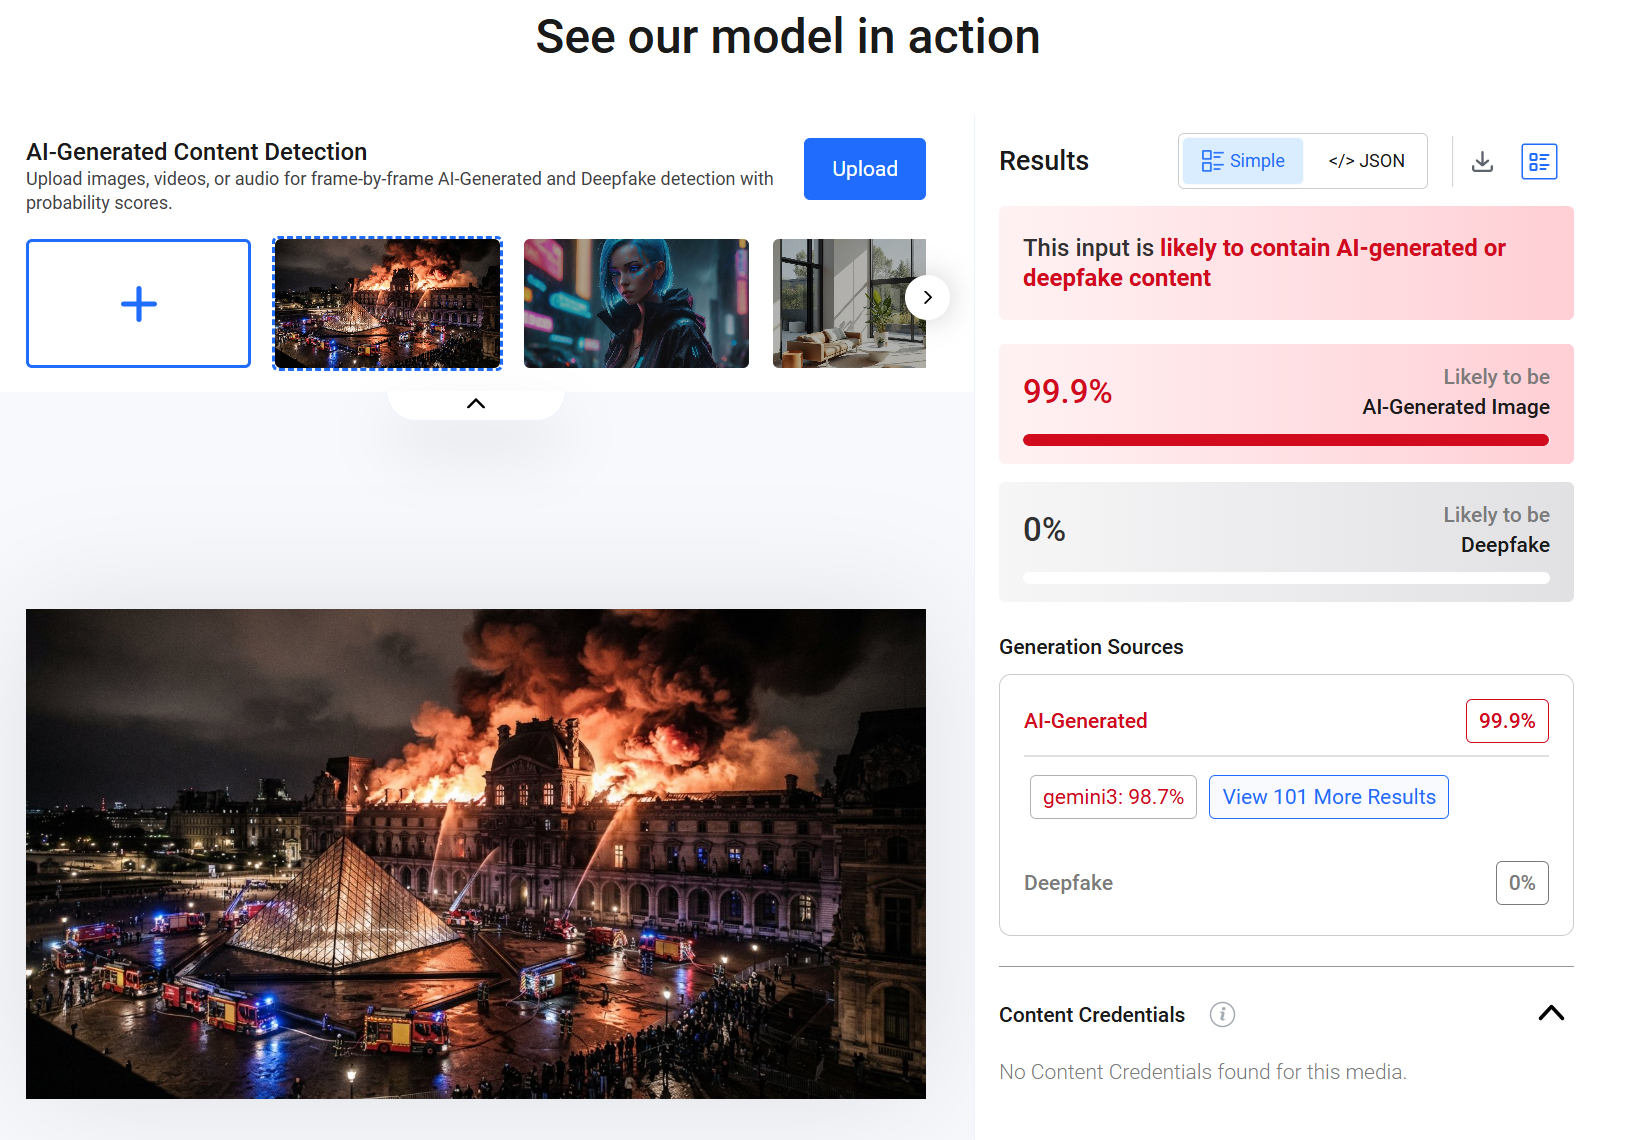This screenshot has width=1650, height=1140.
Task: Add new media with the plus tile
Action: point(138,303)
